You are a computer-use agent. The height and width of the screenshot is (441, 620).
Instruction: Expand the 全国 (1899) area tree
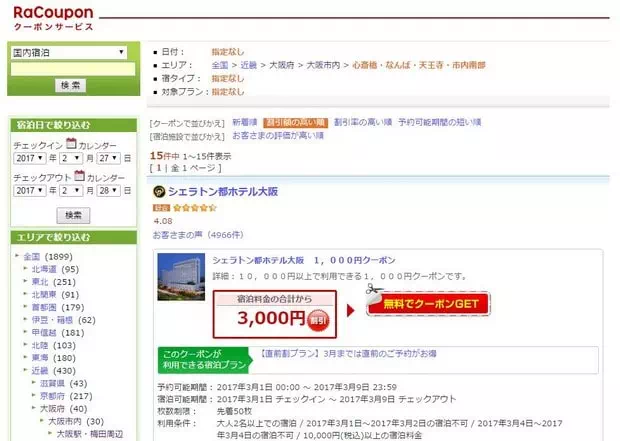point(17,256)
